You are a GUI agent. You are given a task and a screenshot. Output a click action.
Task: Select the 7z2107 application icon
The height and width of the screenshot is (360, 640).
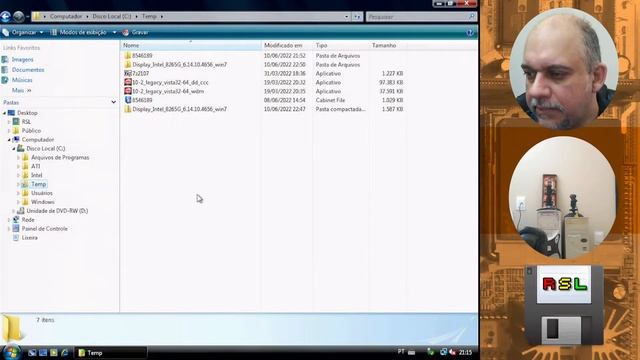click(128, 73)
